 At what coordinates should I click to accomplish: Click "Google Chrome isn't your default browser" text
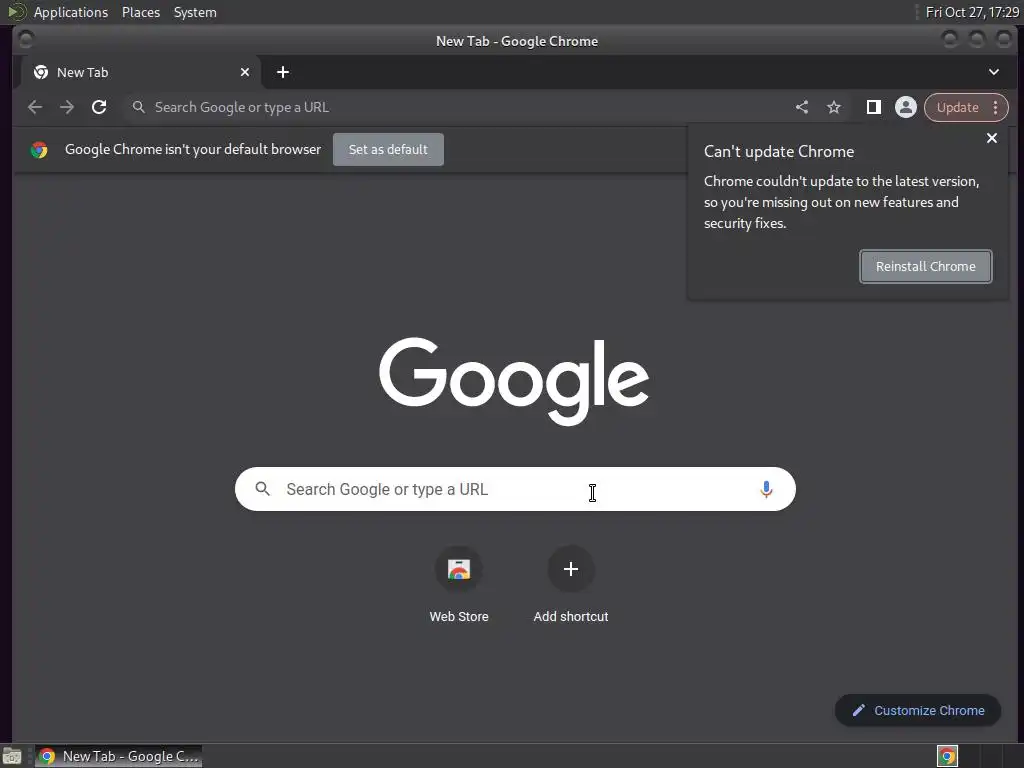click(193, 150)
